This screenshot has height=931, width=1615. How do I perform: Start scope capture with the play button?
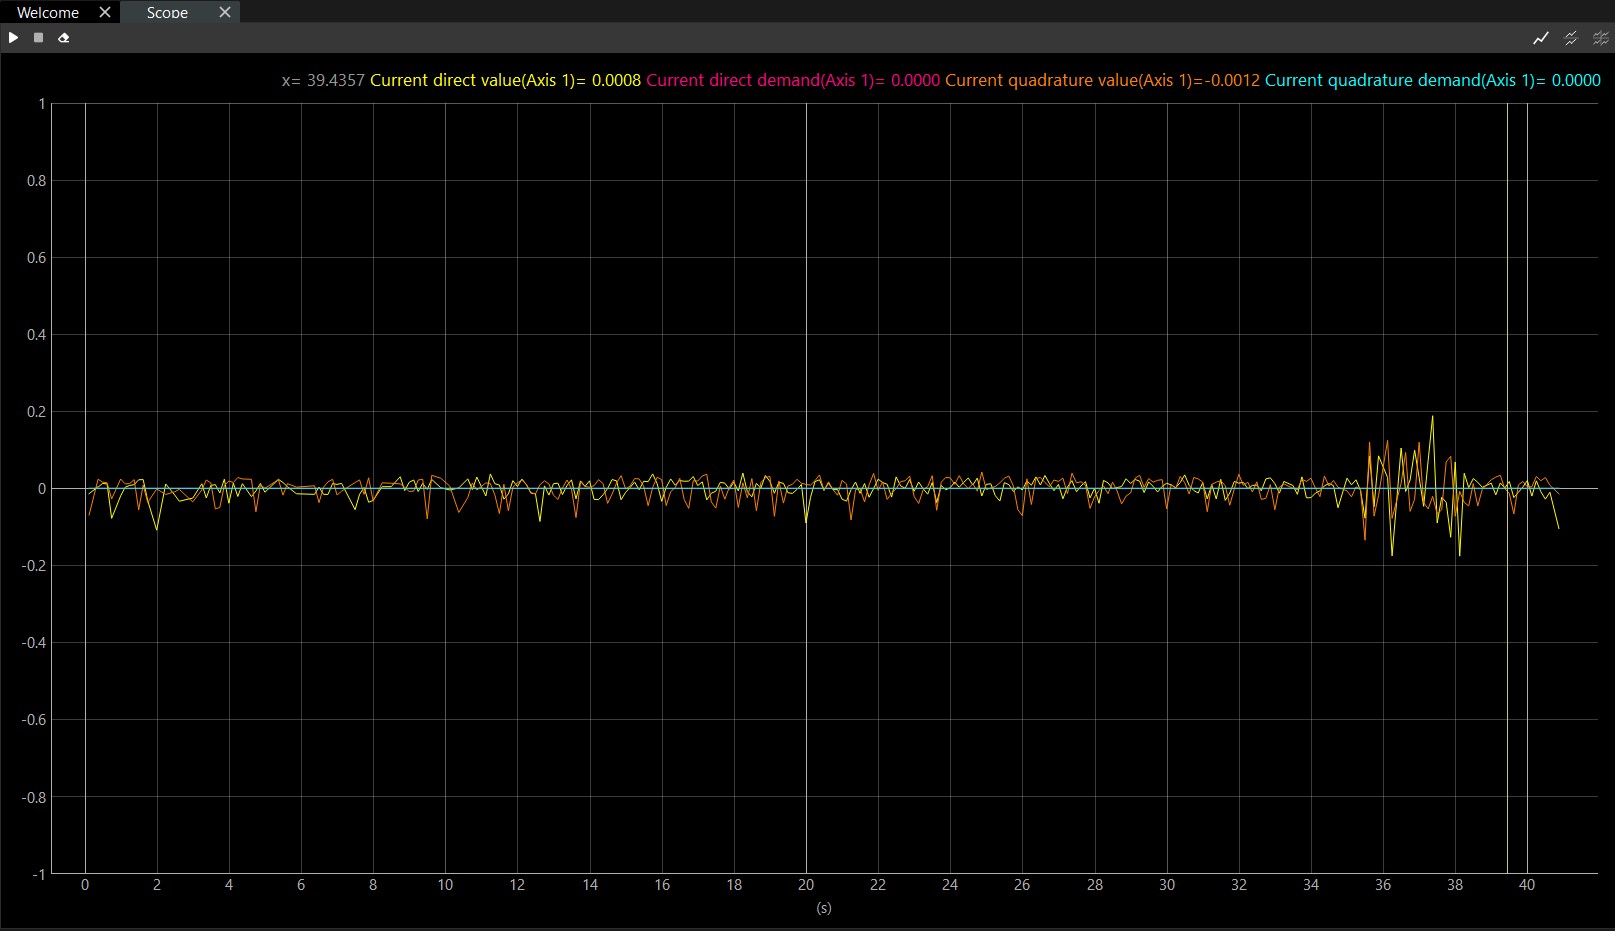13,38
